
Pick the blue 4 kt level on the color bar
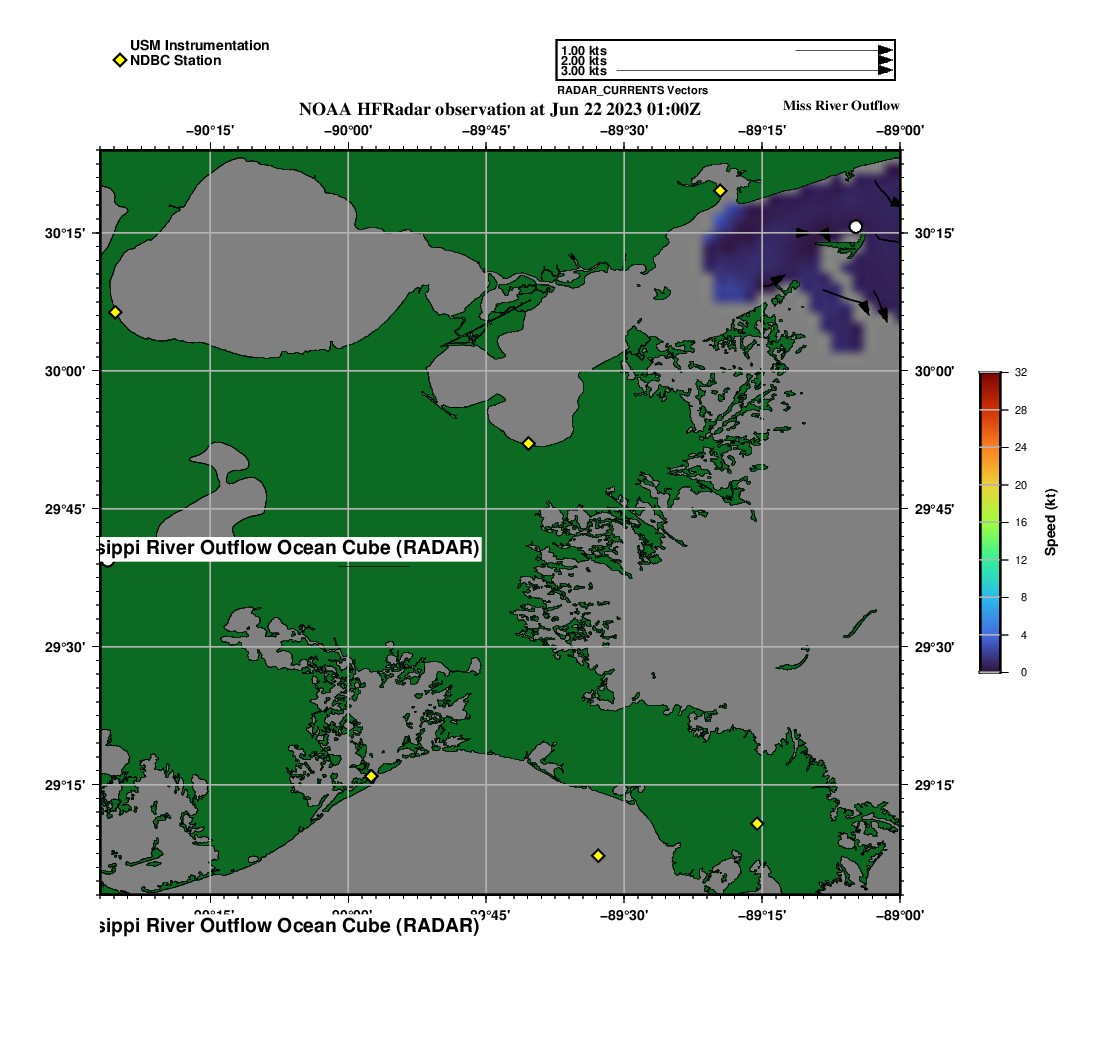(989, 634)
